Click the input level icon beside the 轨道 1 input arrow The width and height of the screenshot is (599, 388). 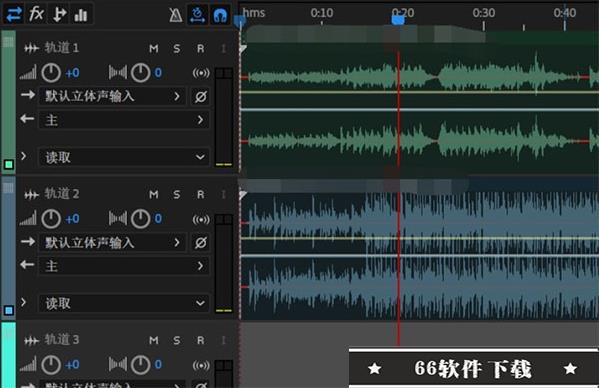(28, 94)
